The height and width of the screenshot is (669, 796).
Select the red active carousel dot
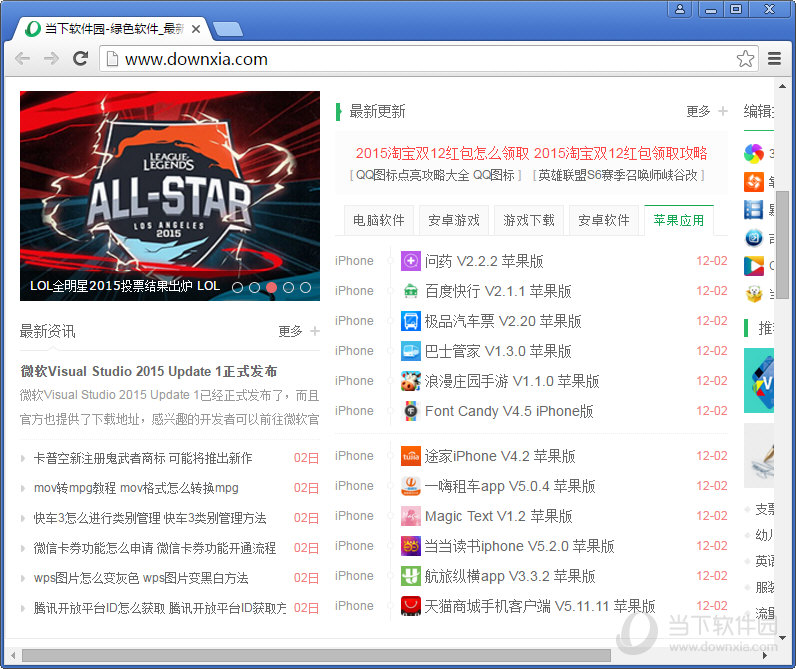coord(272,288)
